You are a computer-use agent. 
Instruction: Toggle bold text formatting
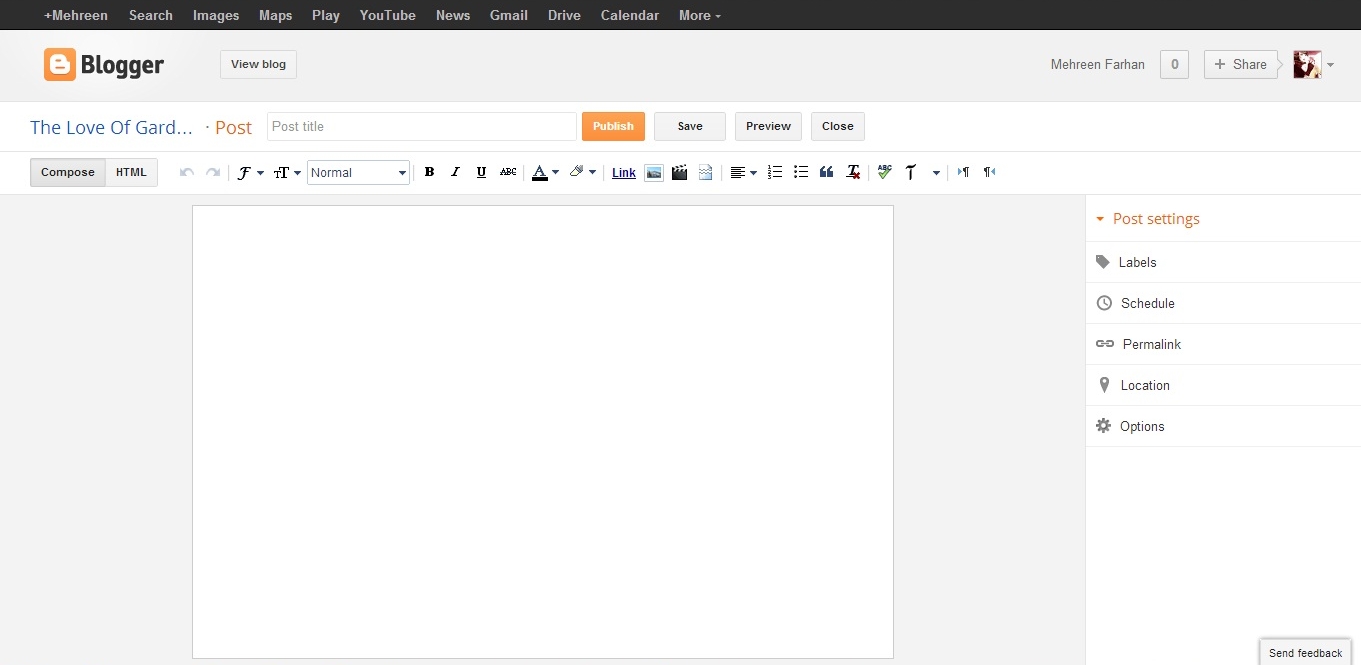pyautogui.click(x=428, y=172)
